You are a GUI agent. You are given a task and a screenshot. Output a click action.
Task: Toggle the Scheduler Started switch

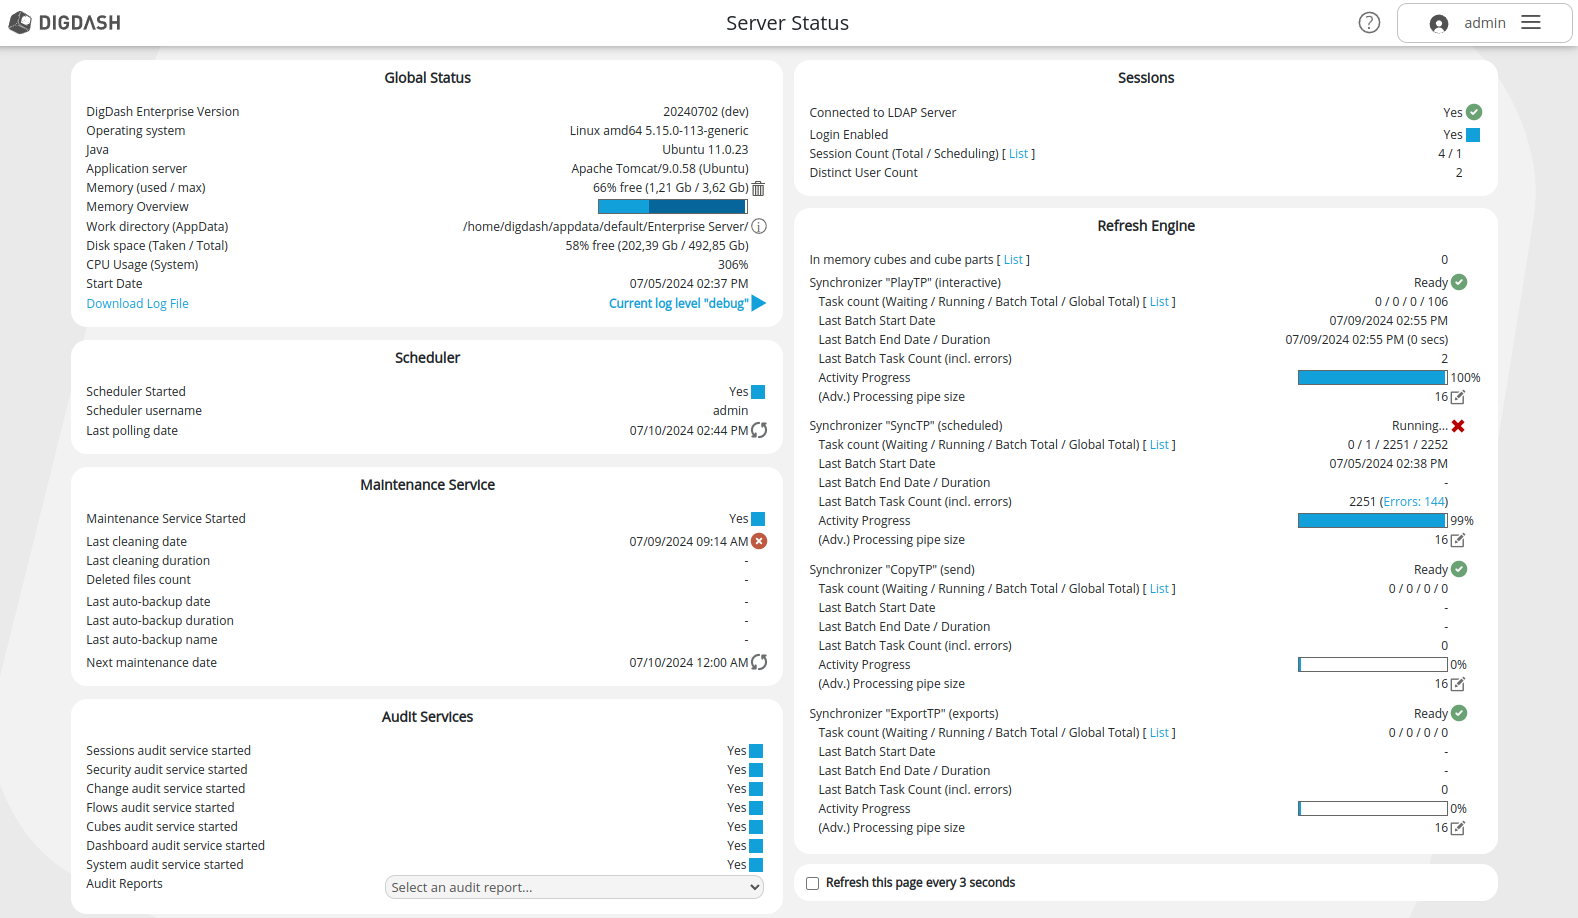(x=758, y=392)
